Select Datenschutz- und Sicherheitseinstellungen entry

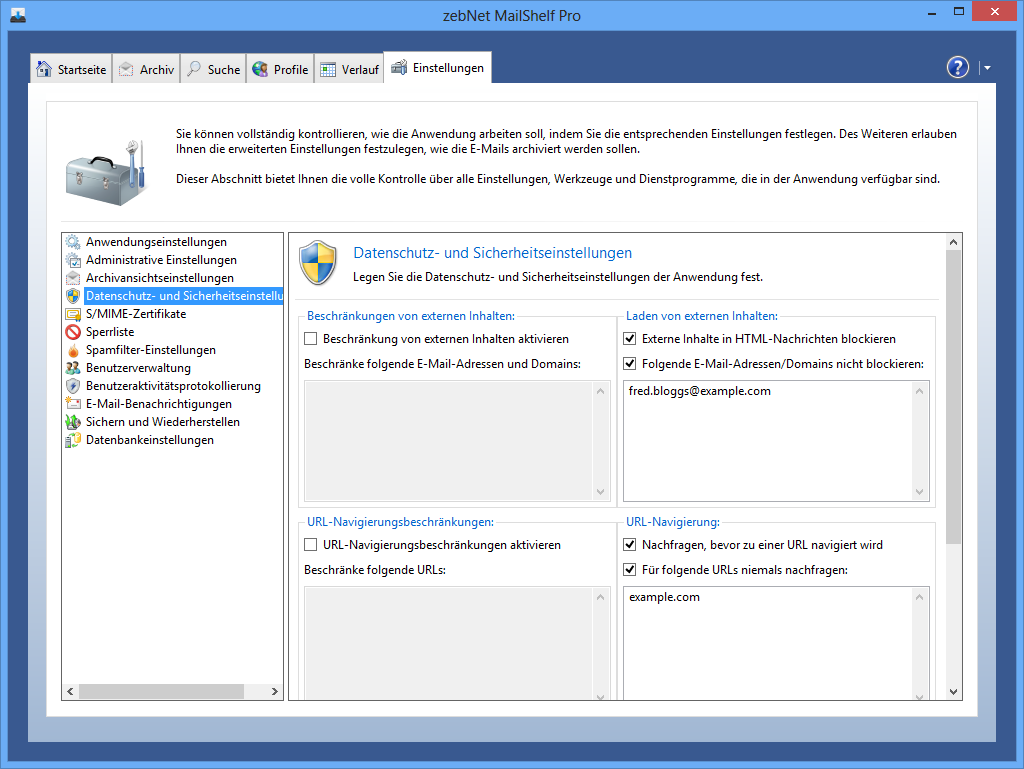pyautogui.click(x=184, y=296)
